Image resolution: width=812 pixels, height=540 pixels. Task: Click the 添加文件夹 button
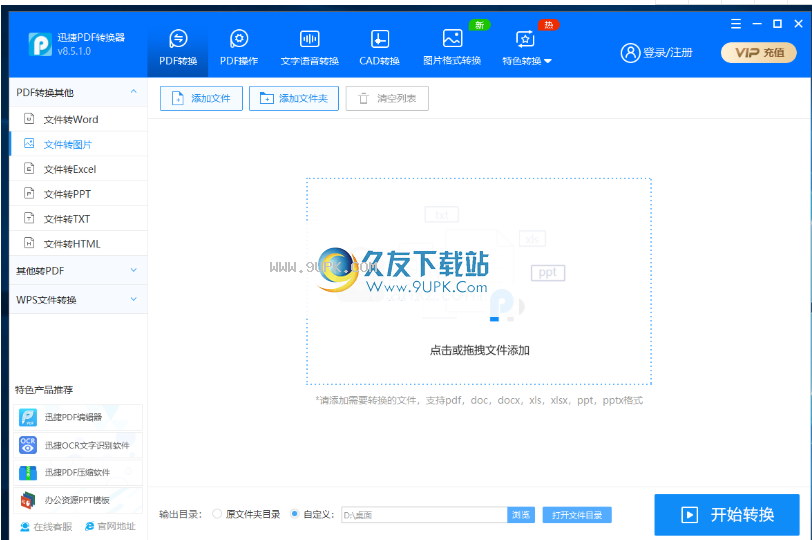pos(294,98)
